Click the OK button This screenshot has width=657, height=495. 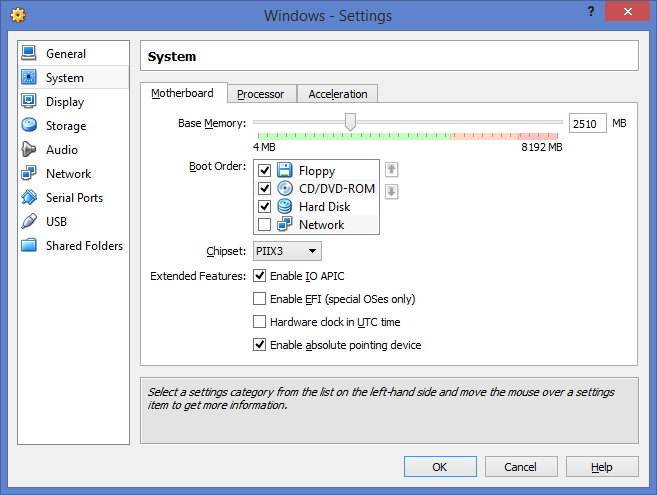tap(440, 466)
